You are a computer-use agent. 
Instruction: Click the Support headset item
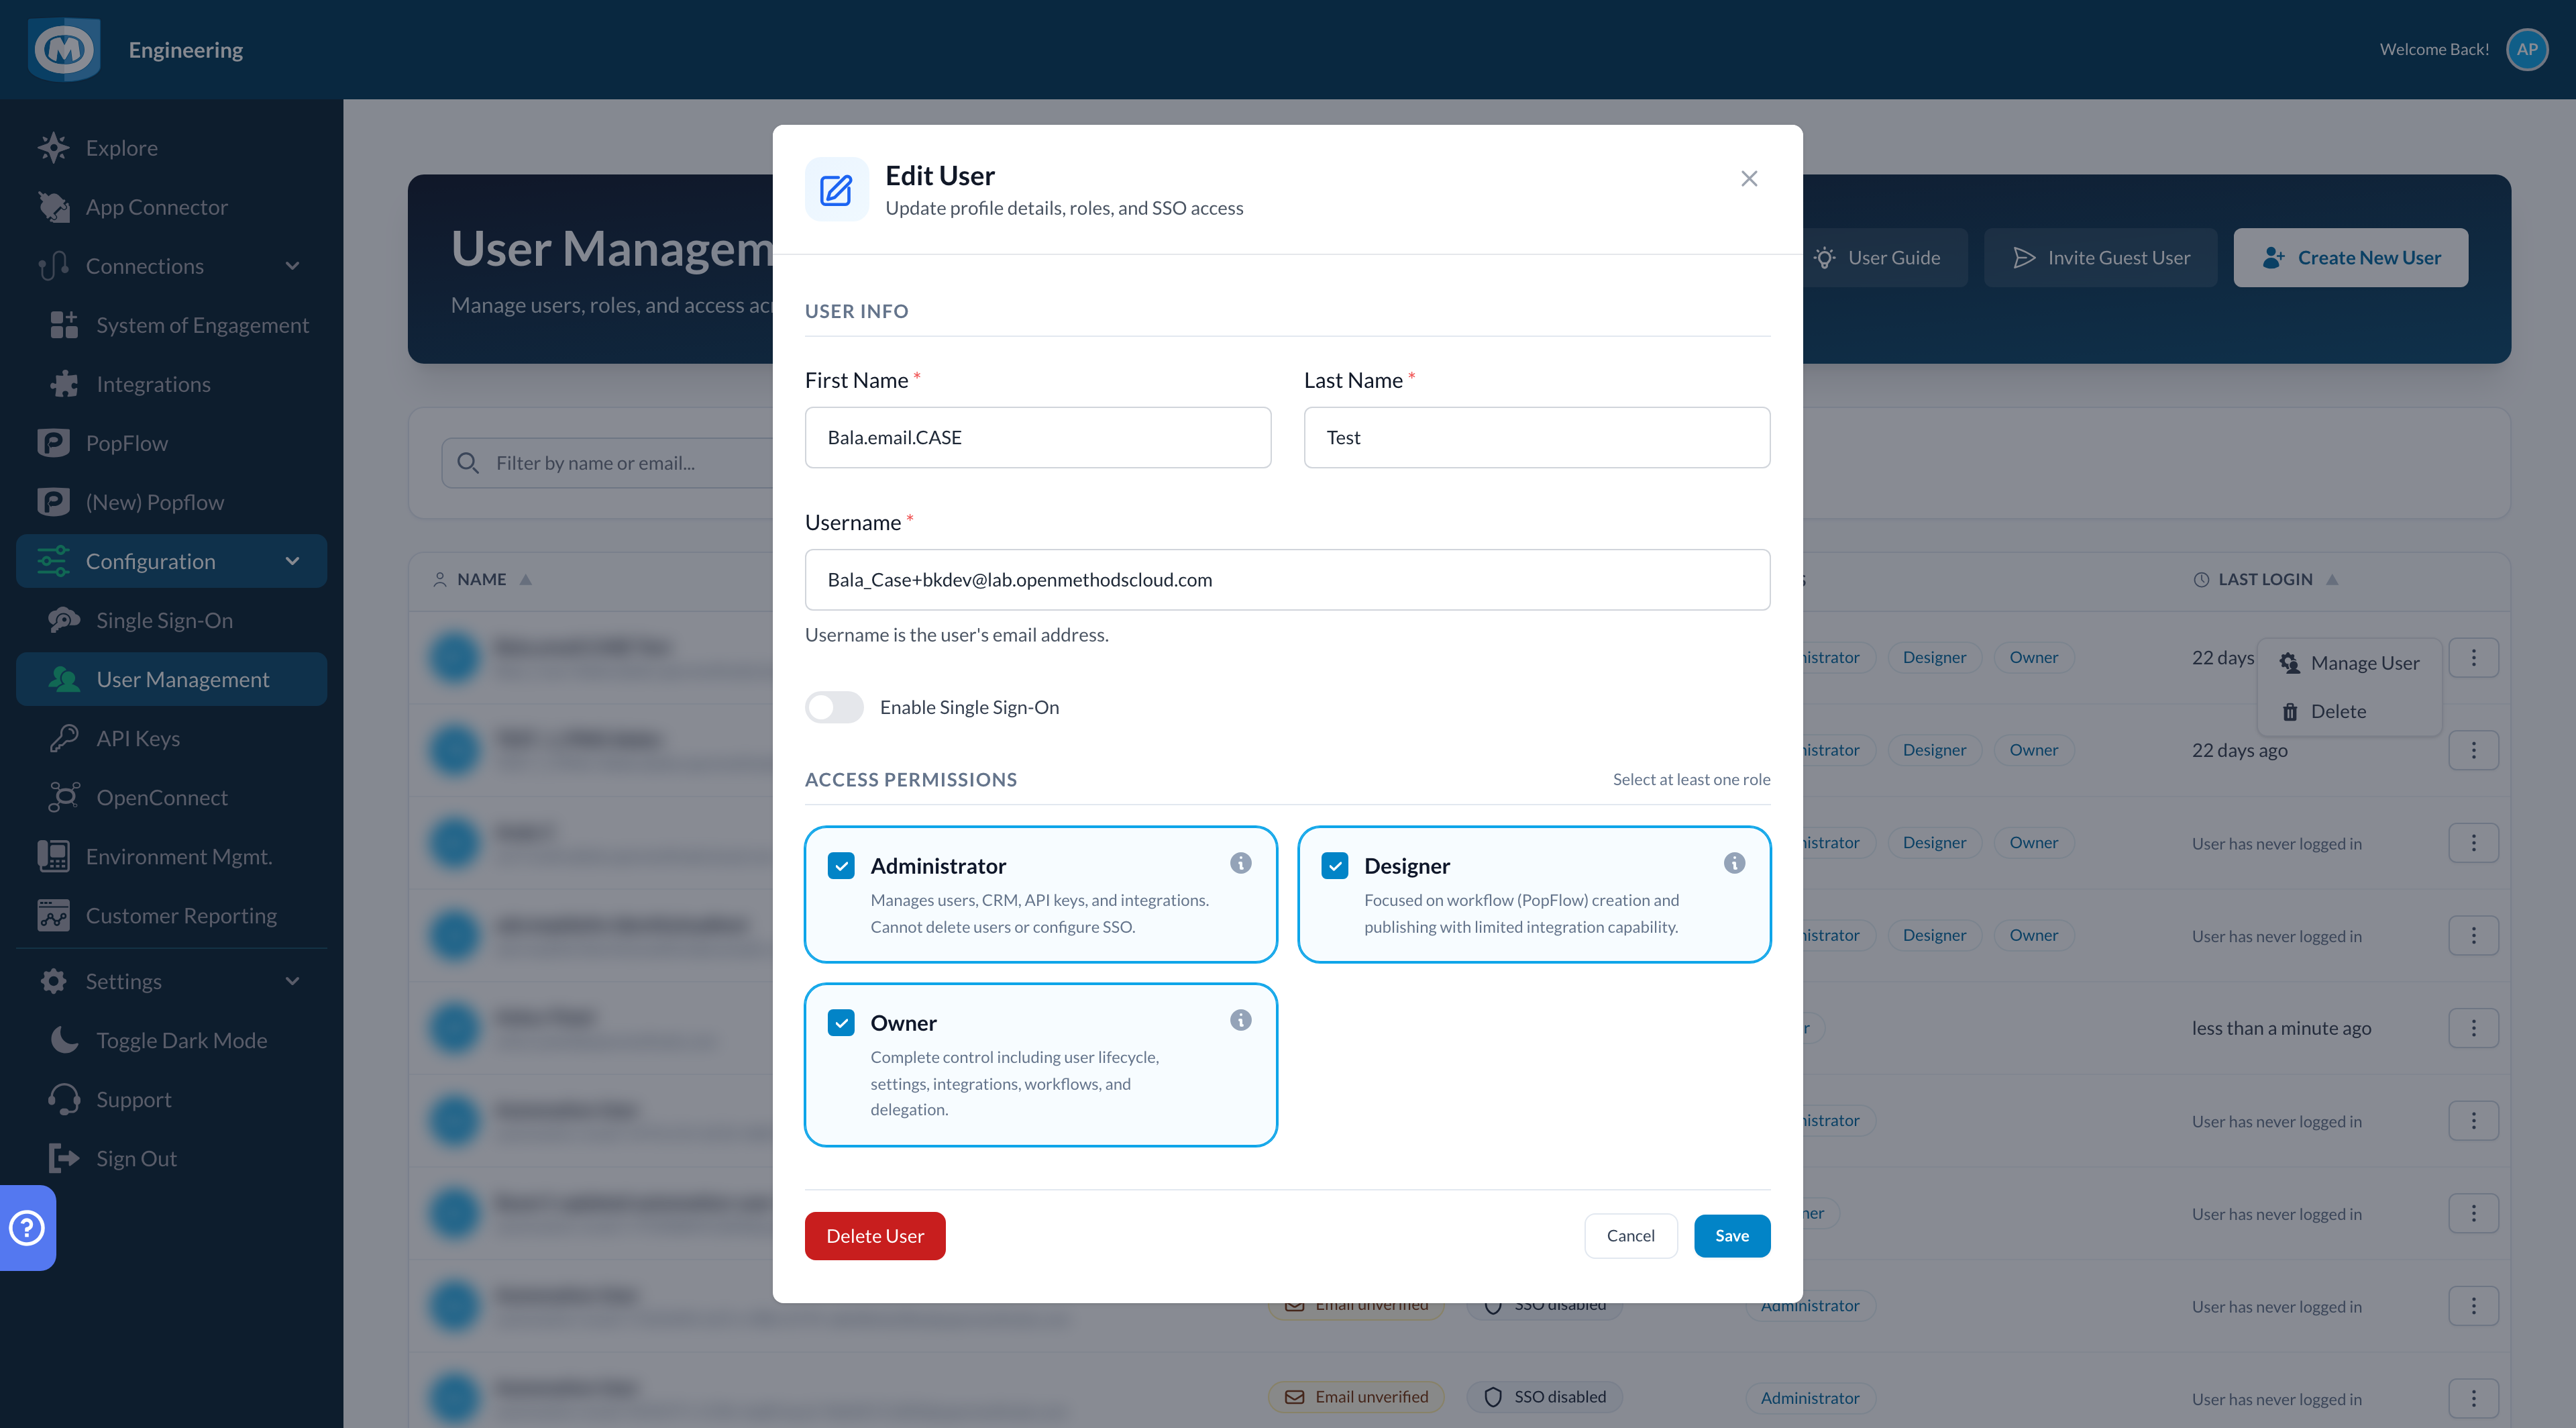(x=171, y=1099)
